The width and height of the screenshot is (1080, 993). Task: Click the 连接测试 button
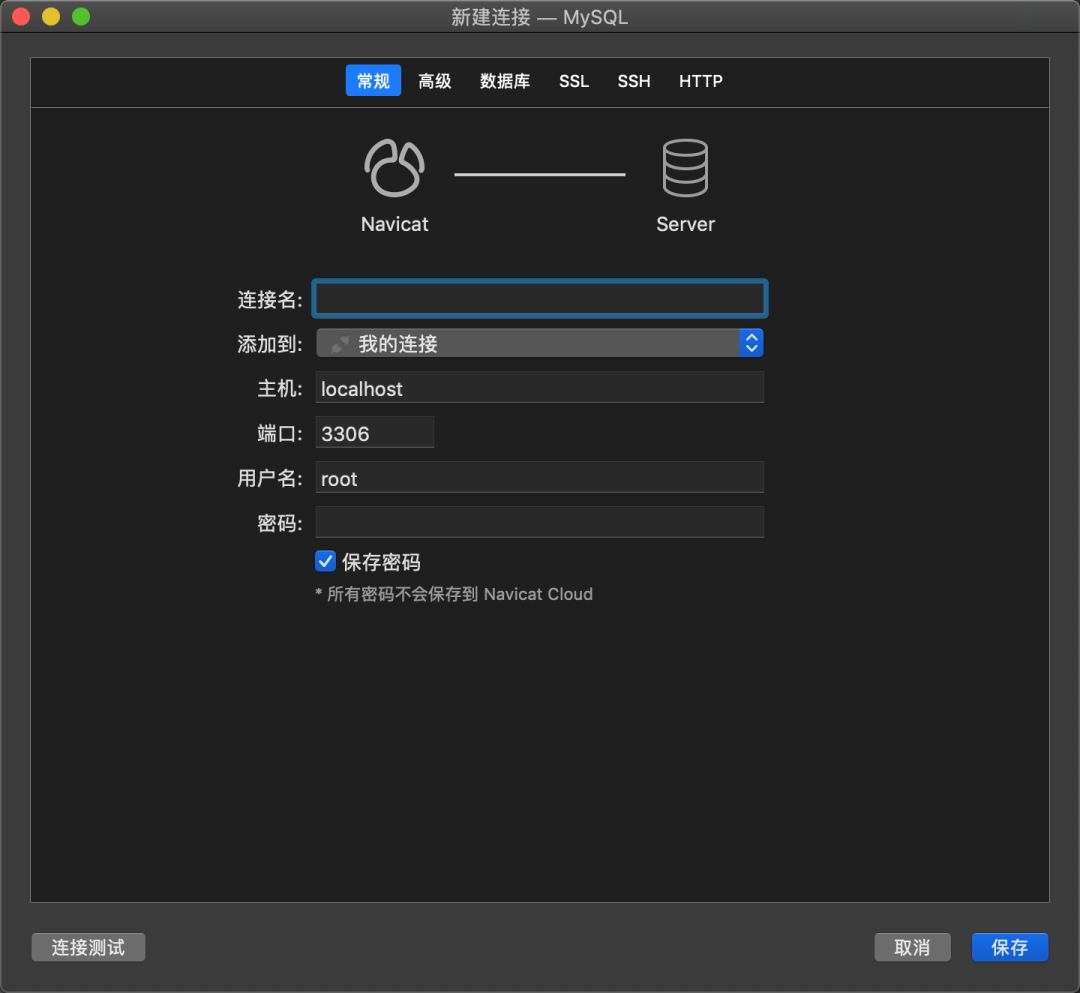[88, 948]
